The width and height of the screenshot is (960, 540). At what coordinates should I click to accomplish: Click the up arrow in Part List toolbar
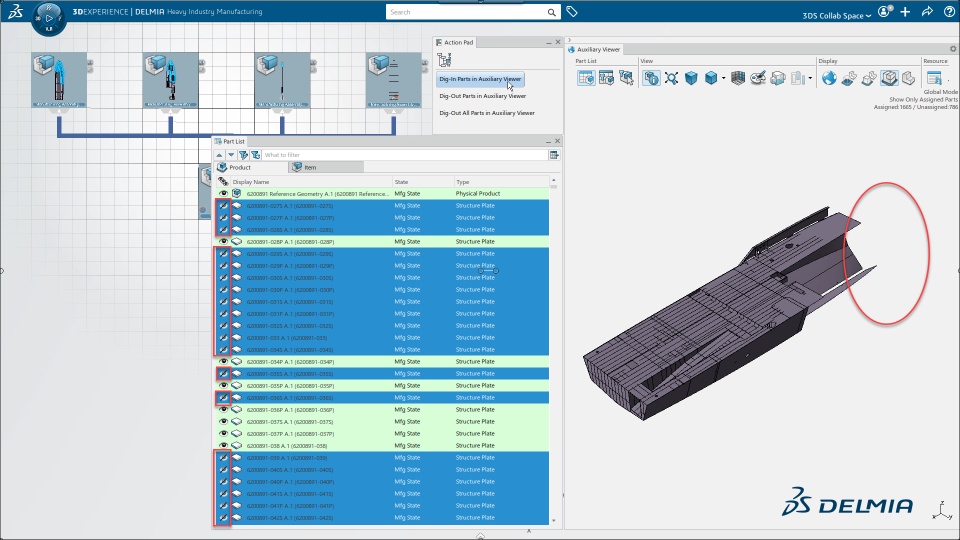coord(219,155)
